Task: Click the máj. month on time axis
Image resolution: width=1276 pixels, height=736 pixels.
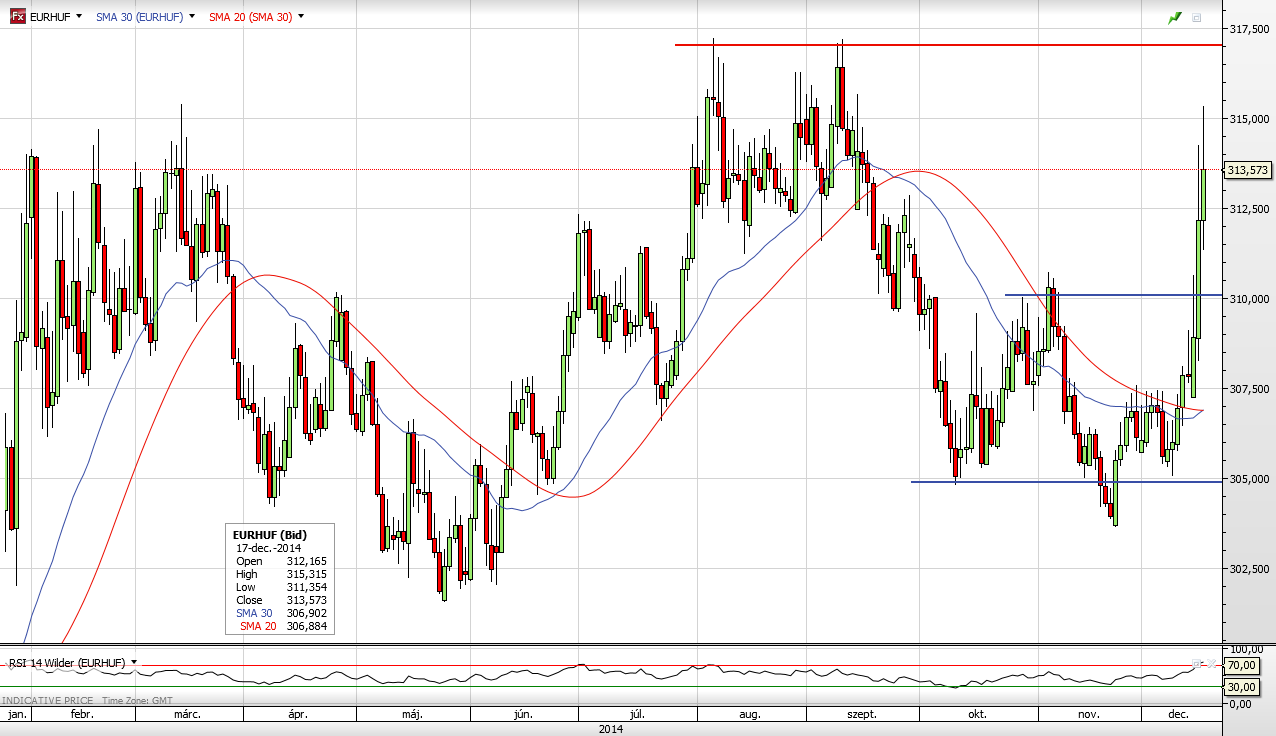Action: click(x=413, y=715)
